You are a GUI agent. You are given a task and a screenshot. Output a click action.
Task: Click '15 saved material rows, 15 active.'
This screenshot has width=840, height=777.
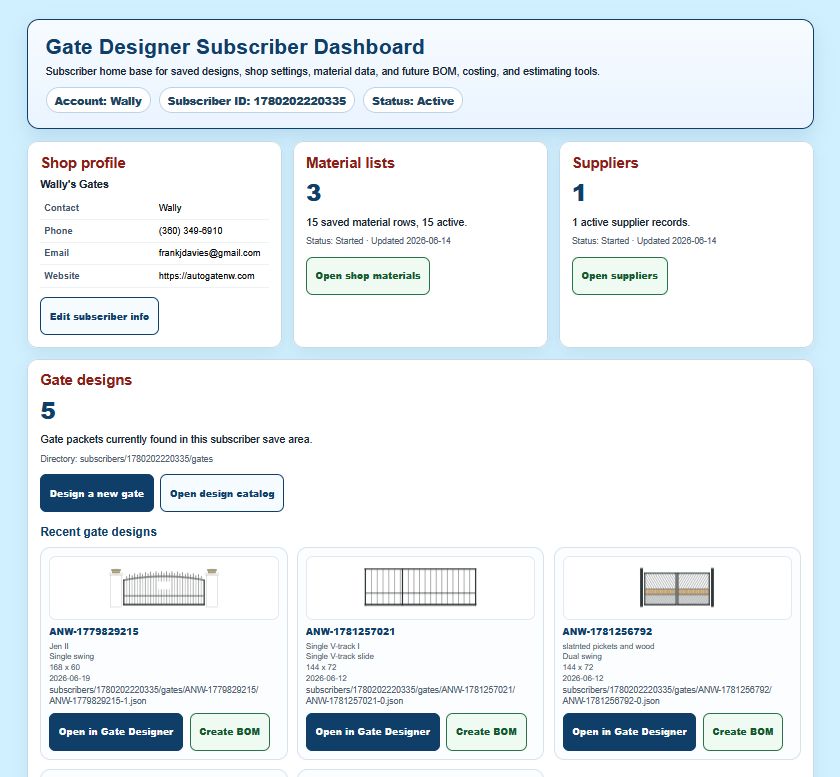[x=387, y=222]
